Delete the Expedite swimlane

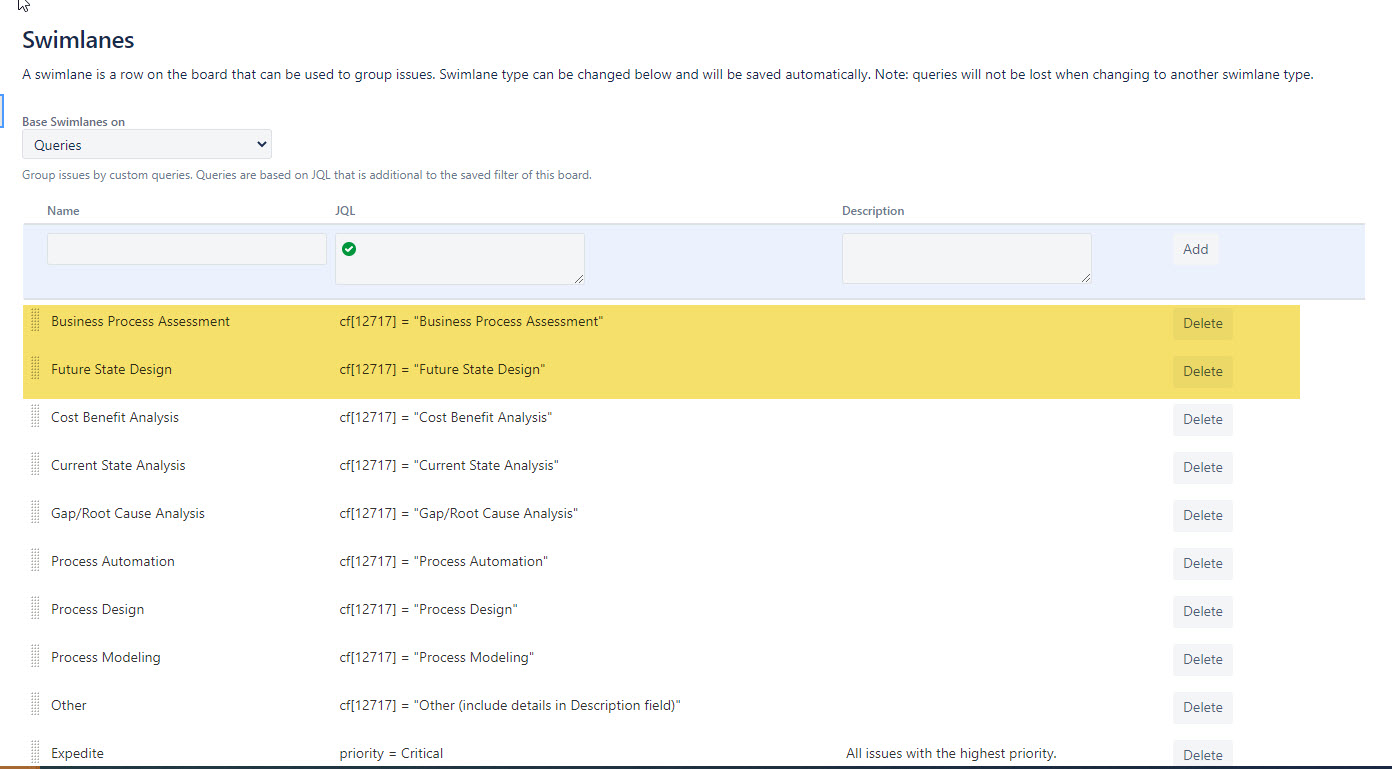pyautogui.click(x=1203, y=754)
